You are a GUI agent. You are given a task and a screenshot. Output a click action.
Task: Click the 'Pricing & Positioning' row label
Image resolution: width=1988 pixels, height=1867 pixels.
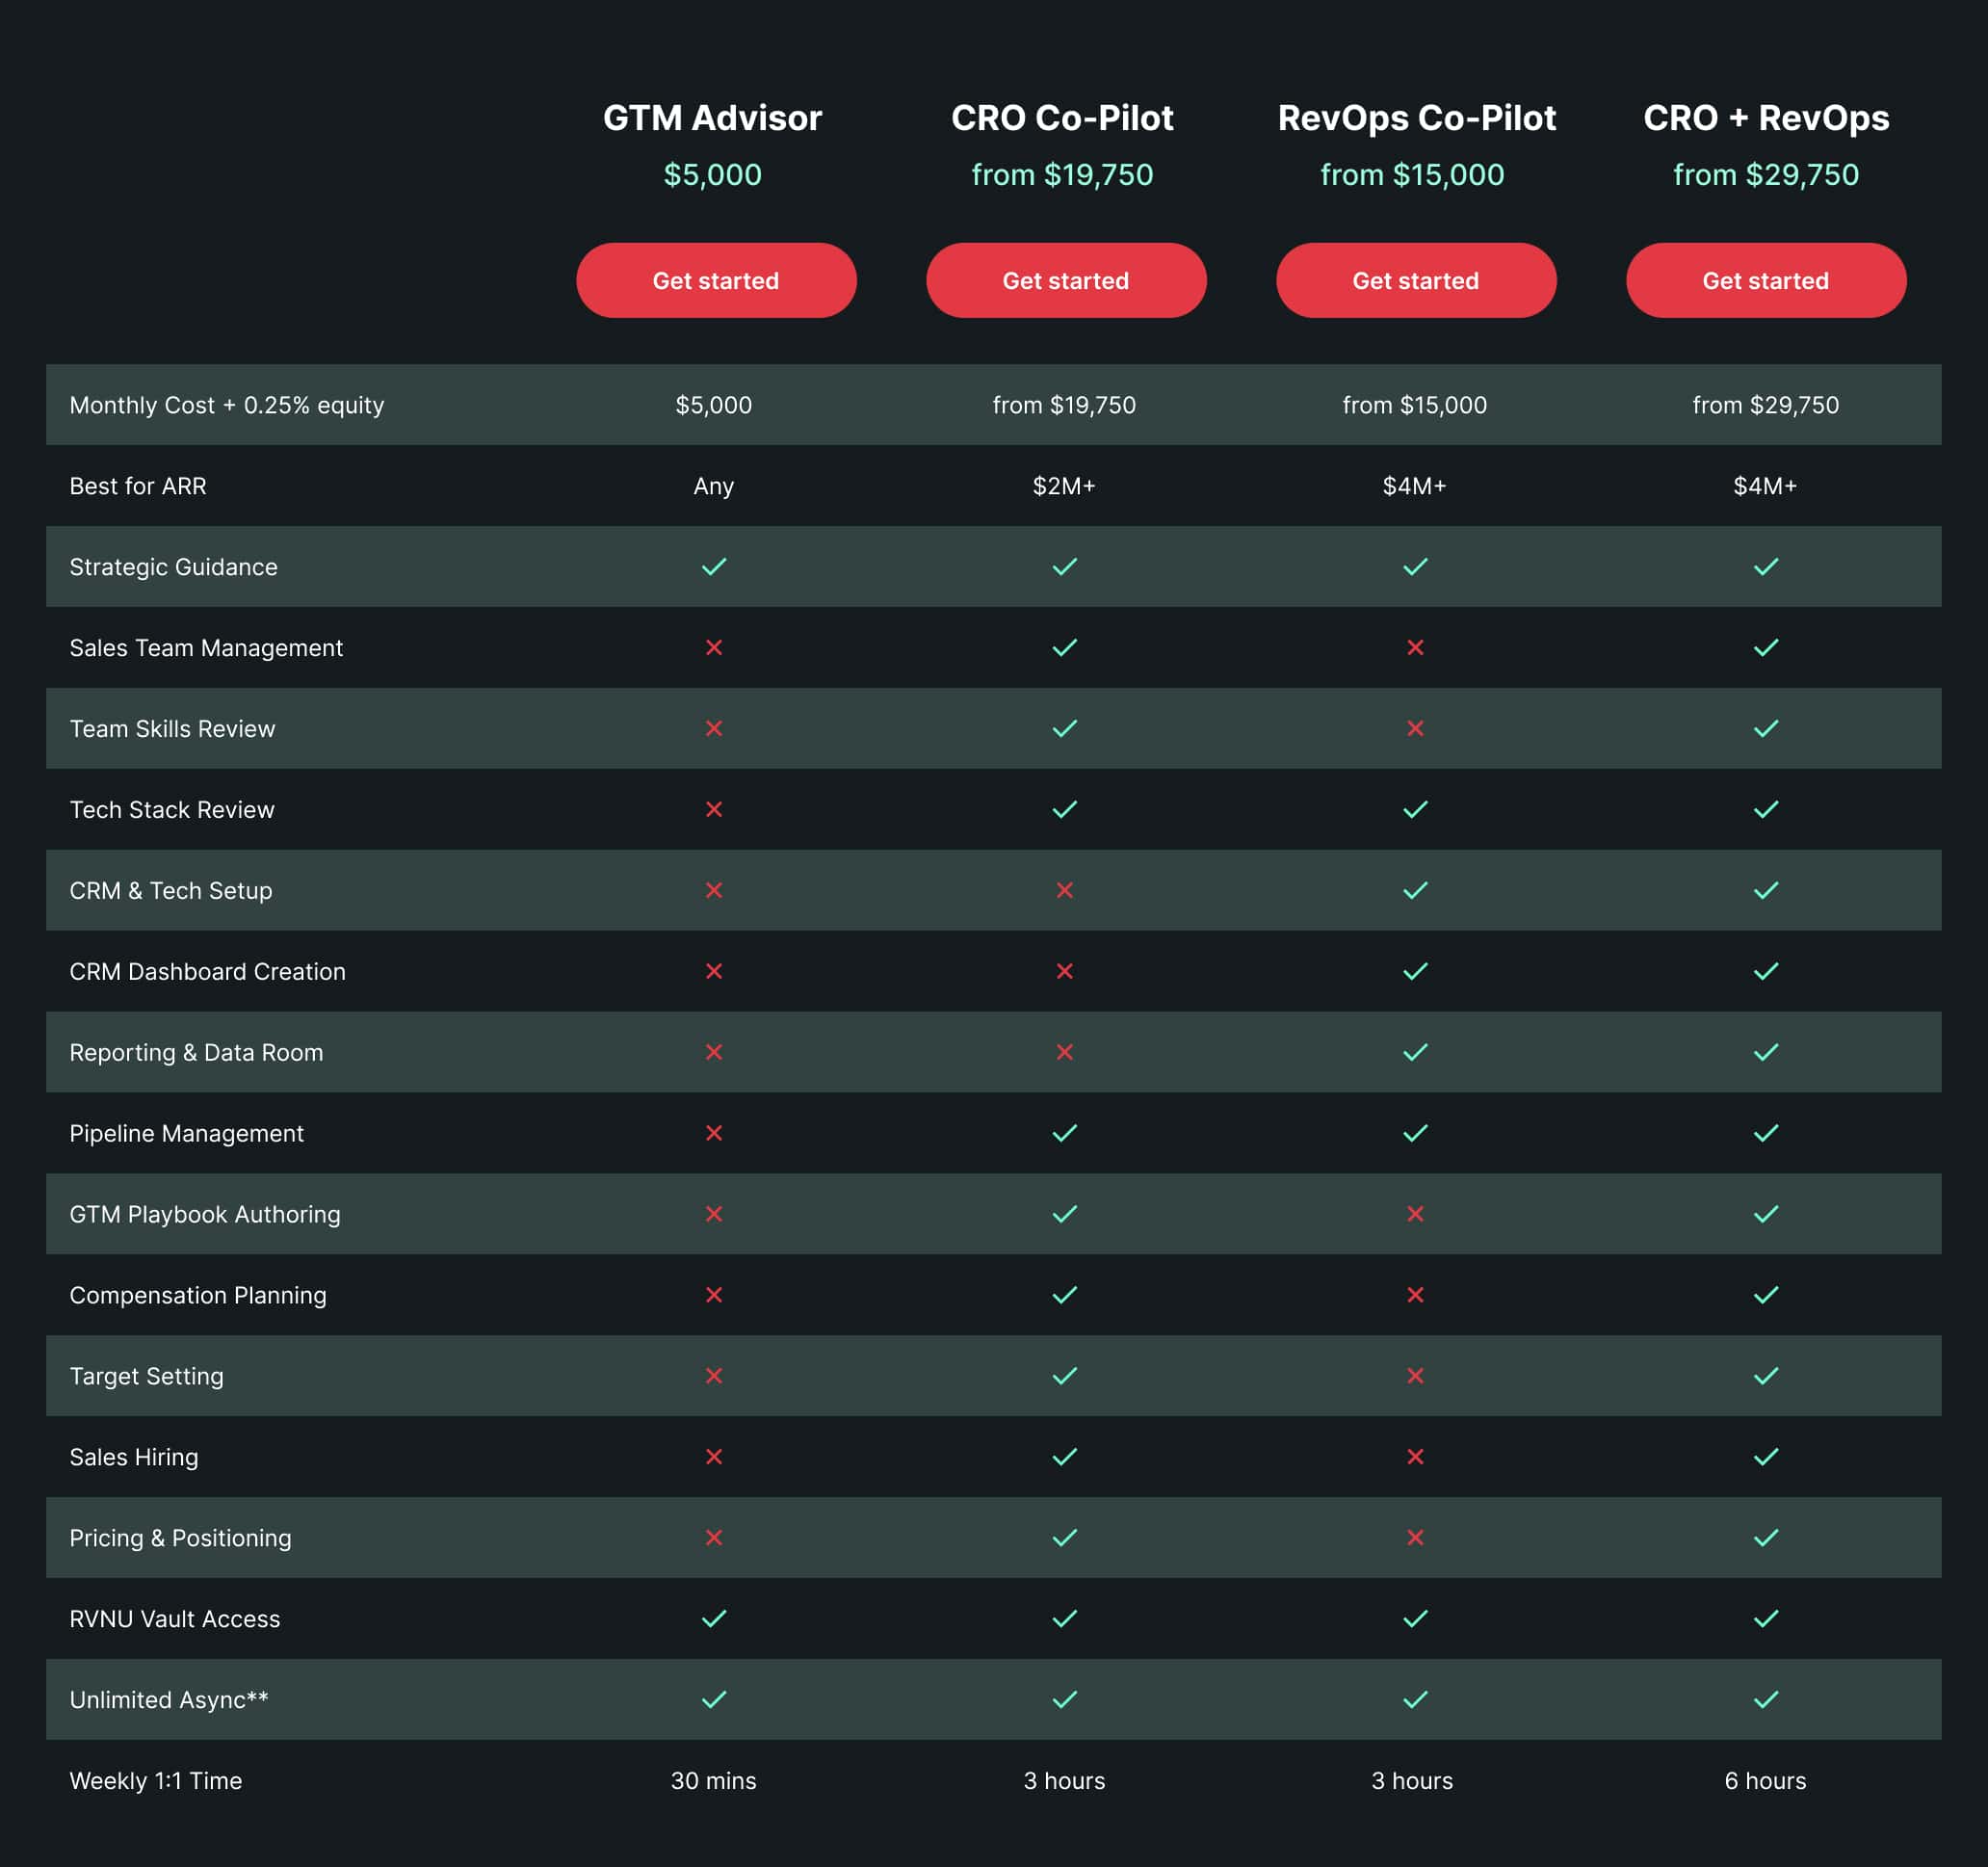click(x=181, y=1539)
